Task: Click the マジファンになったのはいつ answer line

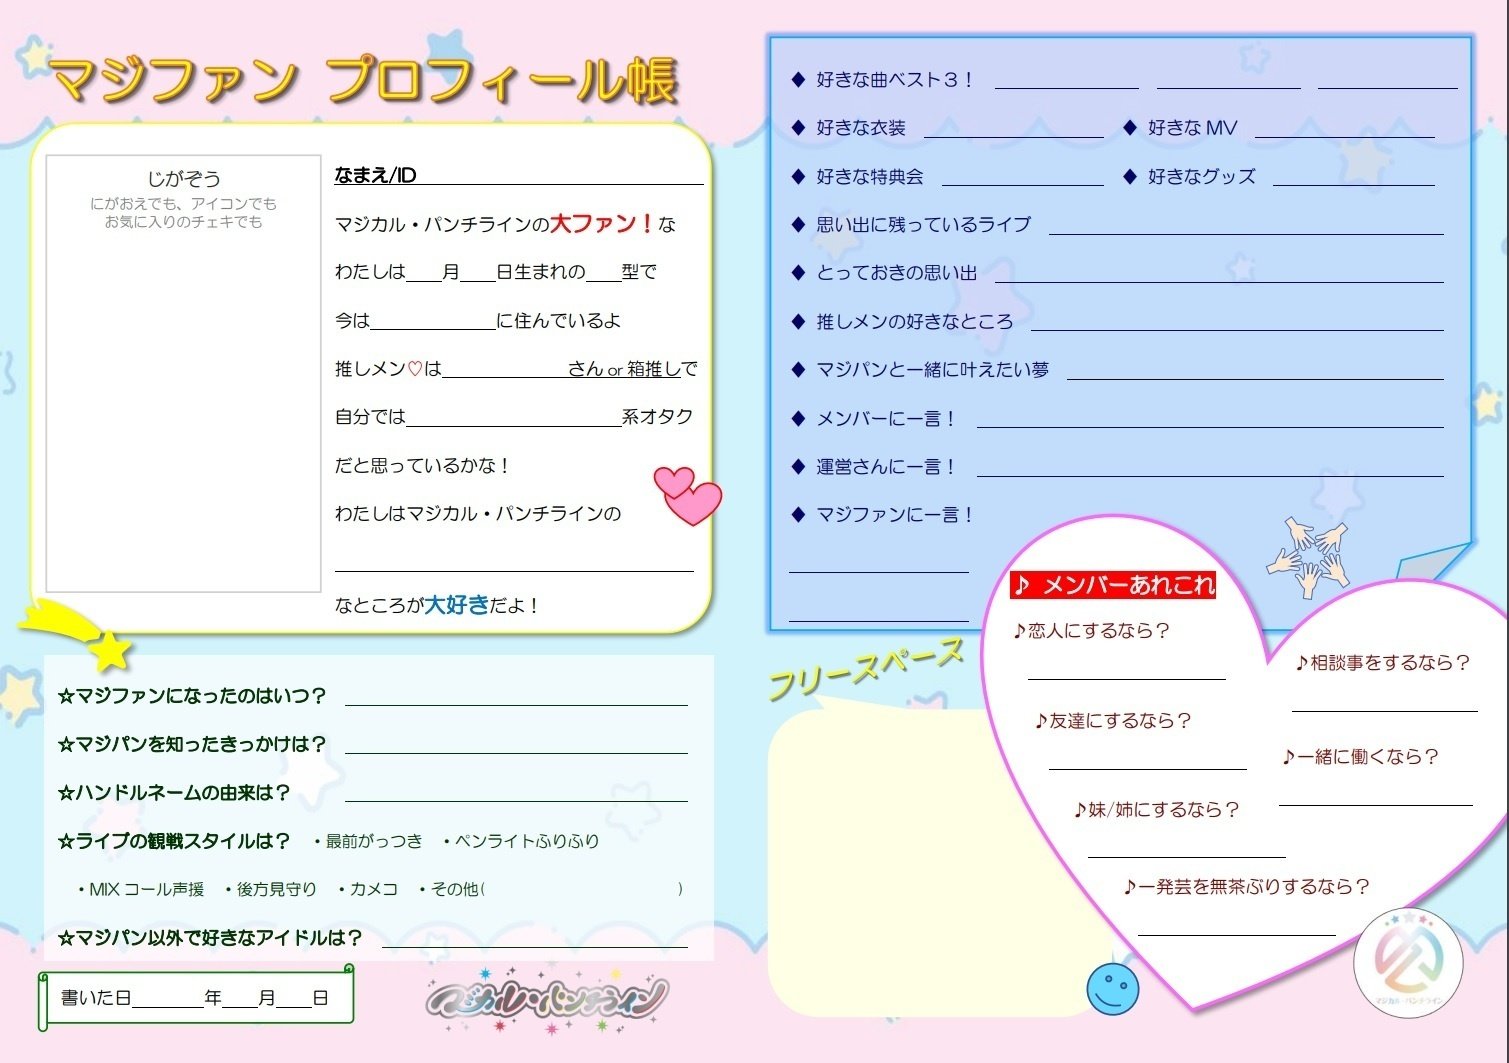Action: tap(516, 696)
